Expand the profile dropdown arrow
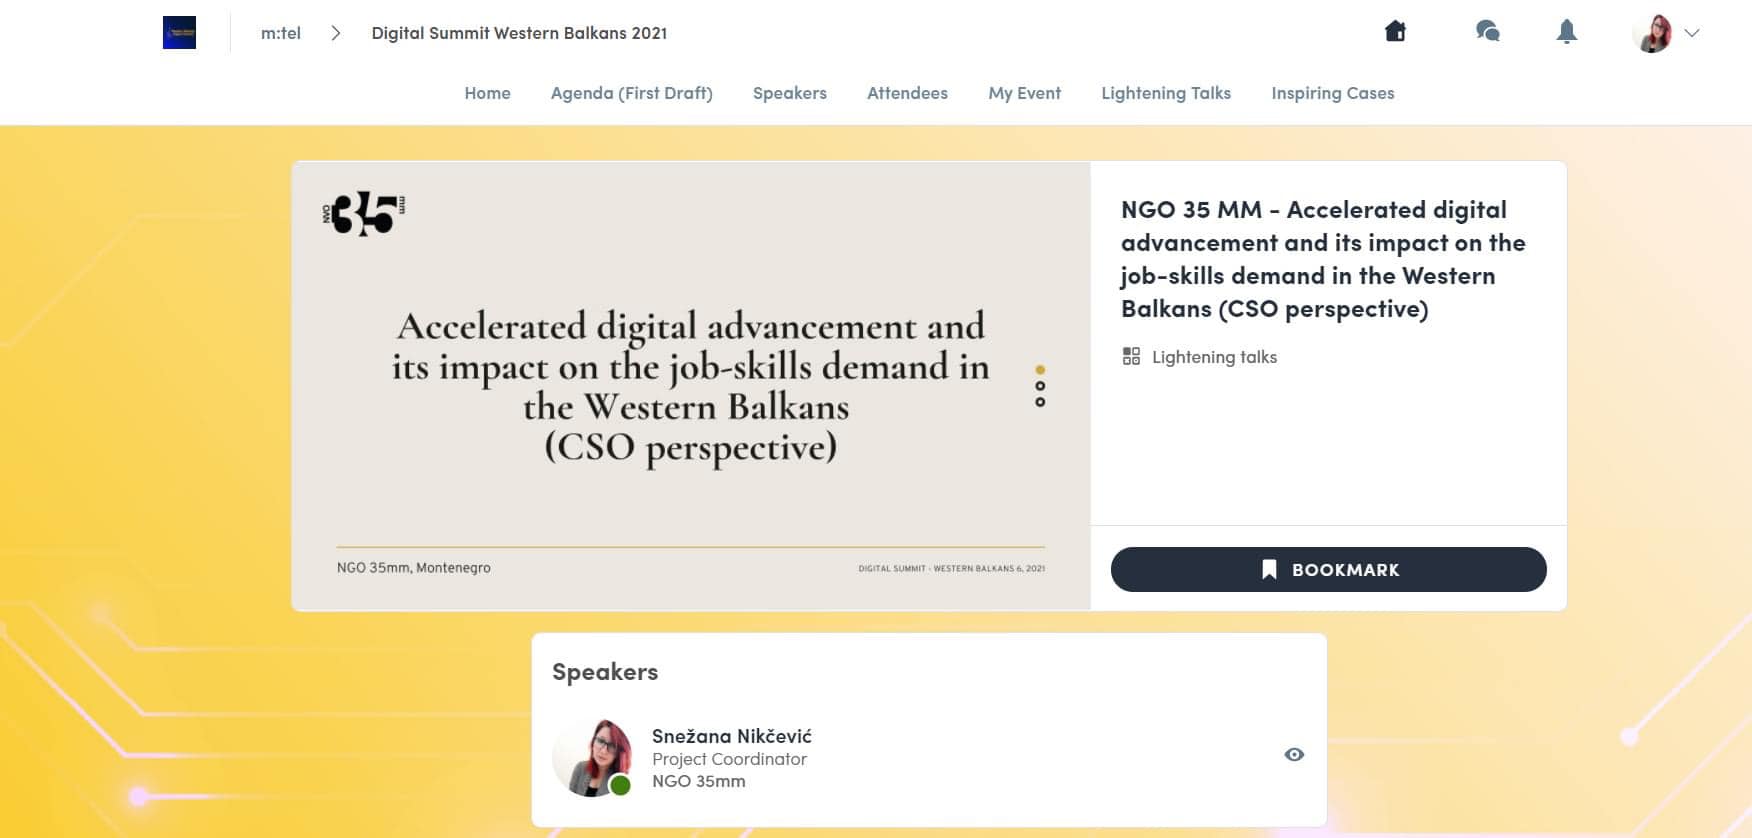The height and width of the screenshot is (838, 1752). point(1692,33)
